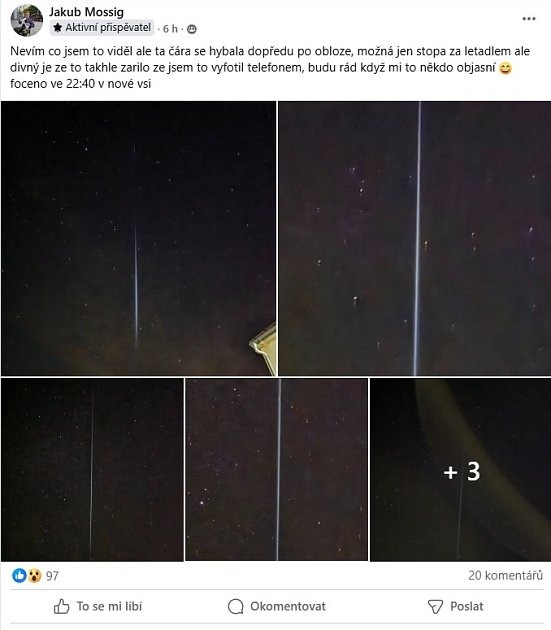Click the speech bubble comment icon
551x630 pixels.
(x=236, y=606)
